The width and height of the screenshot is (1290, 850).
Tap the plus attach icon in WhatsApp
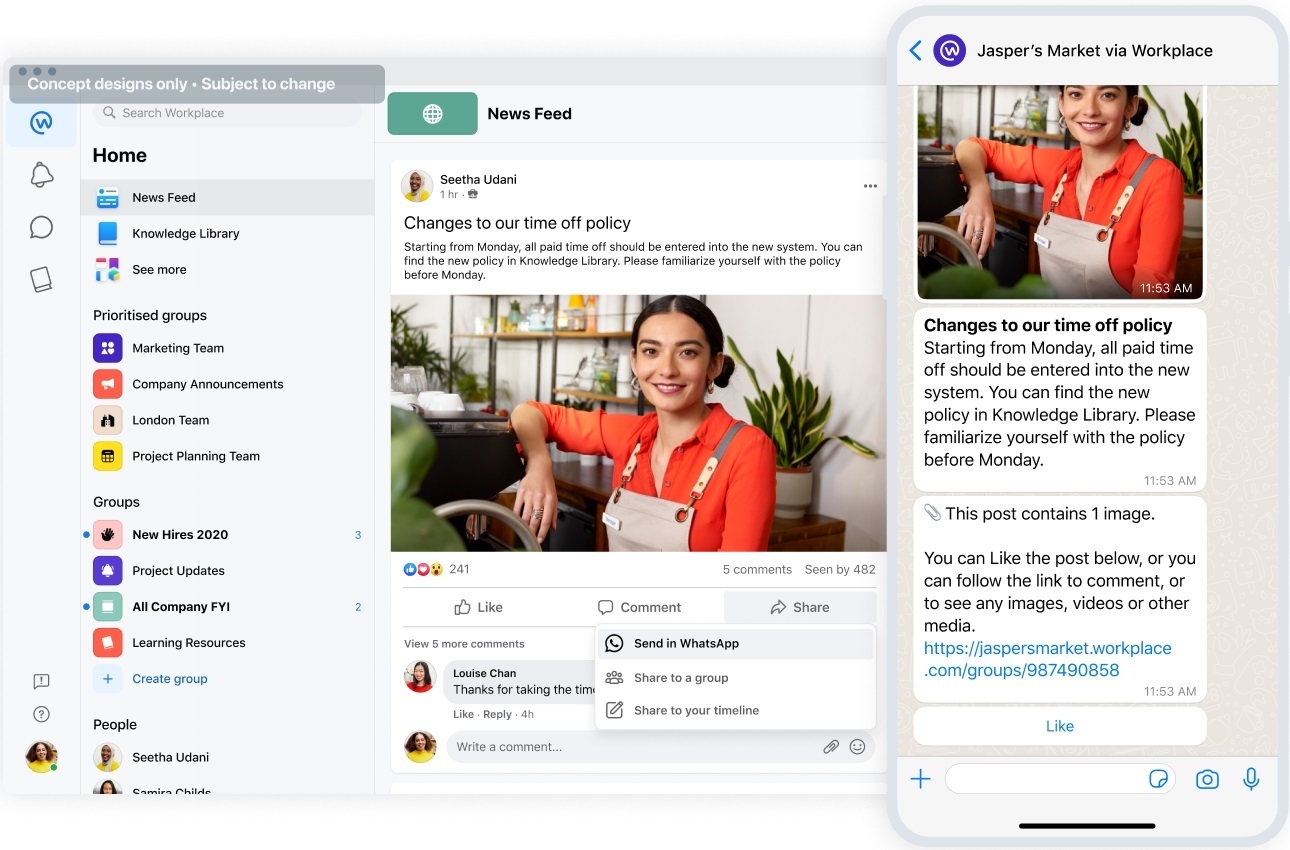(x=920, y=779)
